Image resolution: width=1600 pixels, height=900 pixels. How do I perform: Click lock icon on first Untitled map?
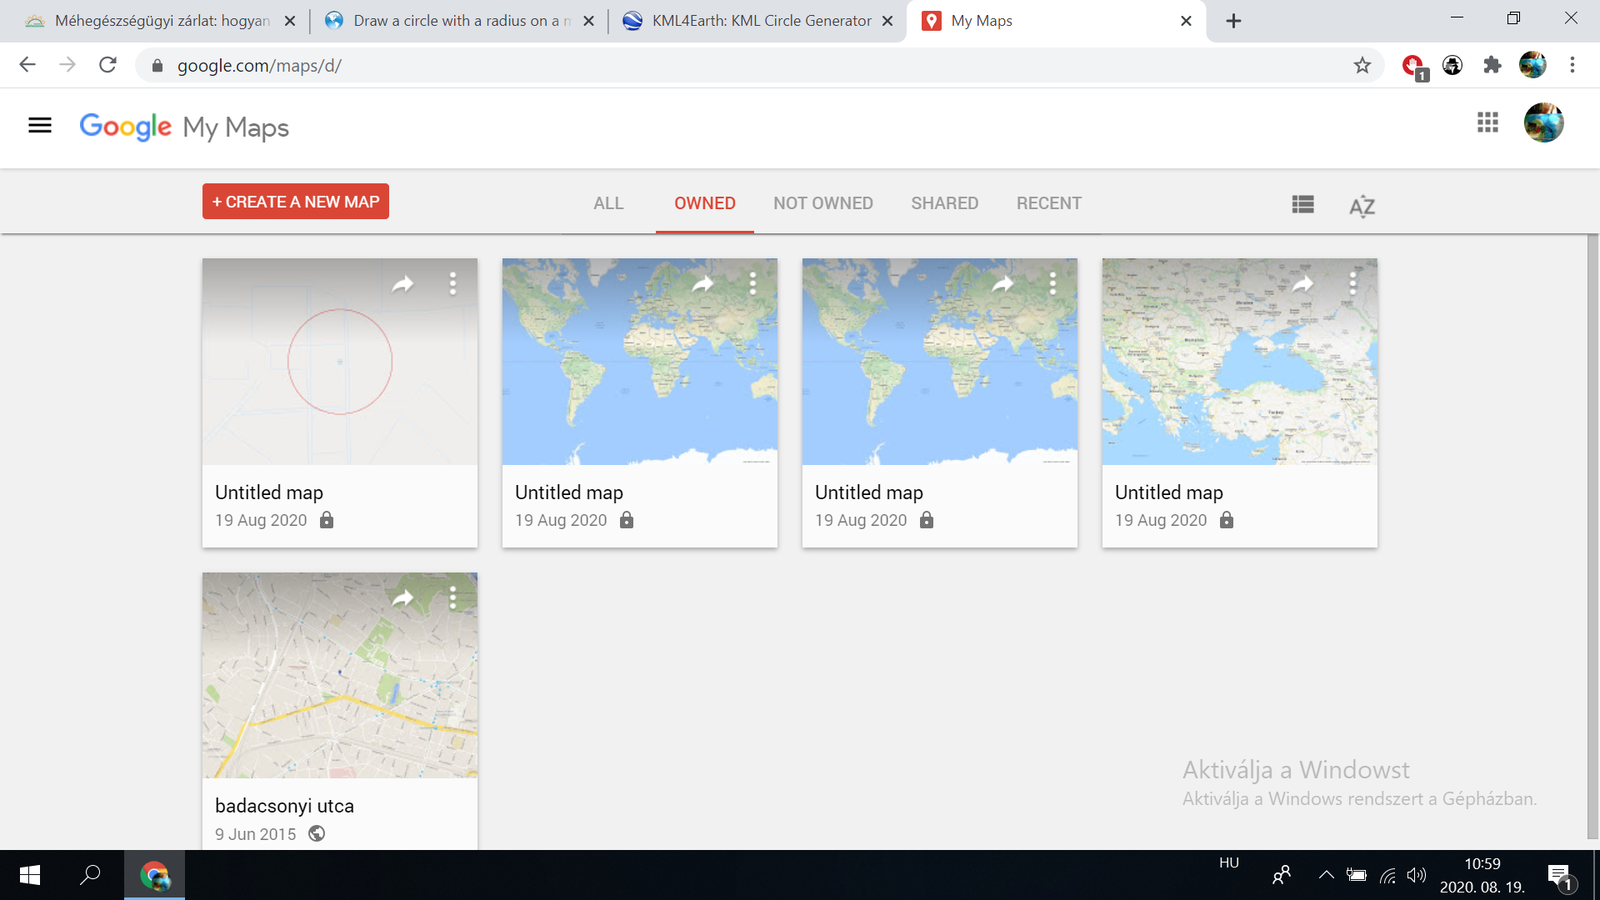(x=327, y=520)
